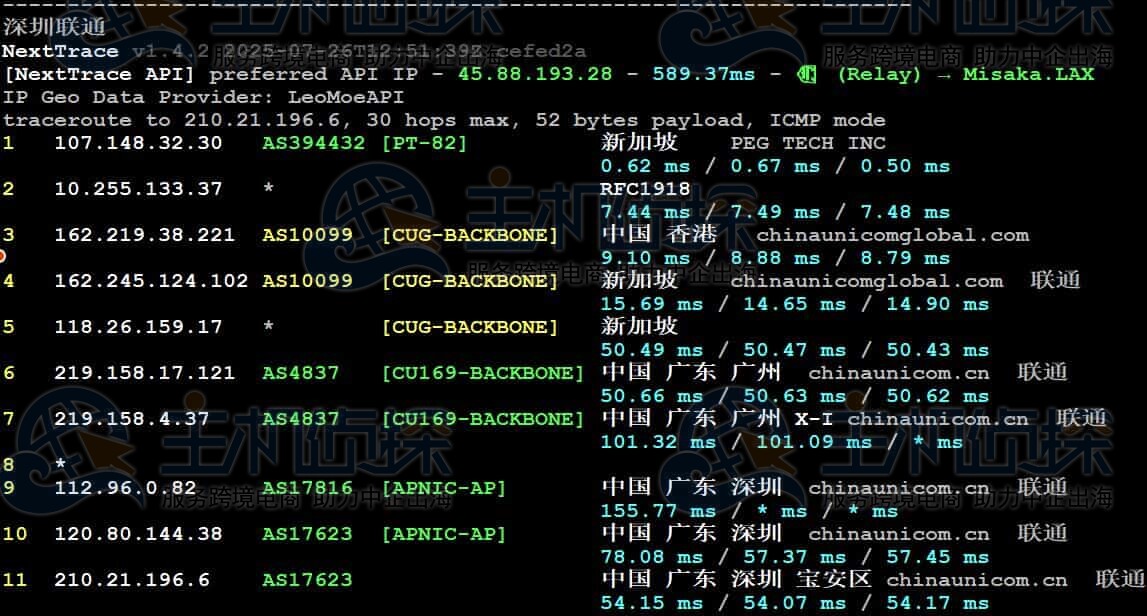The height and width of the screenshot is (616, 1147).
Task: Click the 7.44 ms latency value
Action: pos(644,212)
